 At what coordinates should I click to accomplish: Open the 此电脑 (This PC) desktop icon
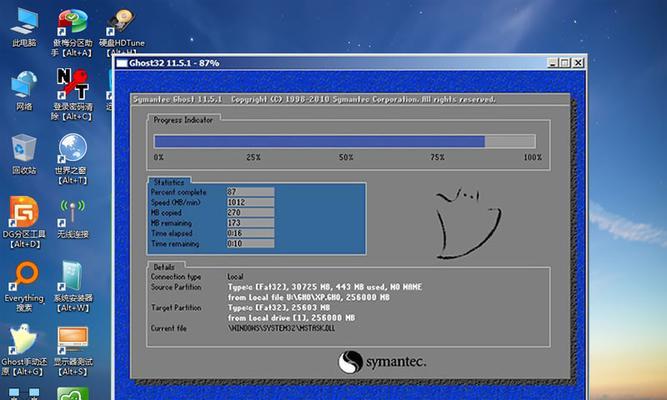point(23,23)
